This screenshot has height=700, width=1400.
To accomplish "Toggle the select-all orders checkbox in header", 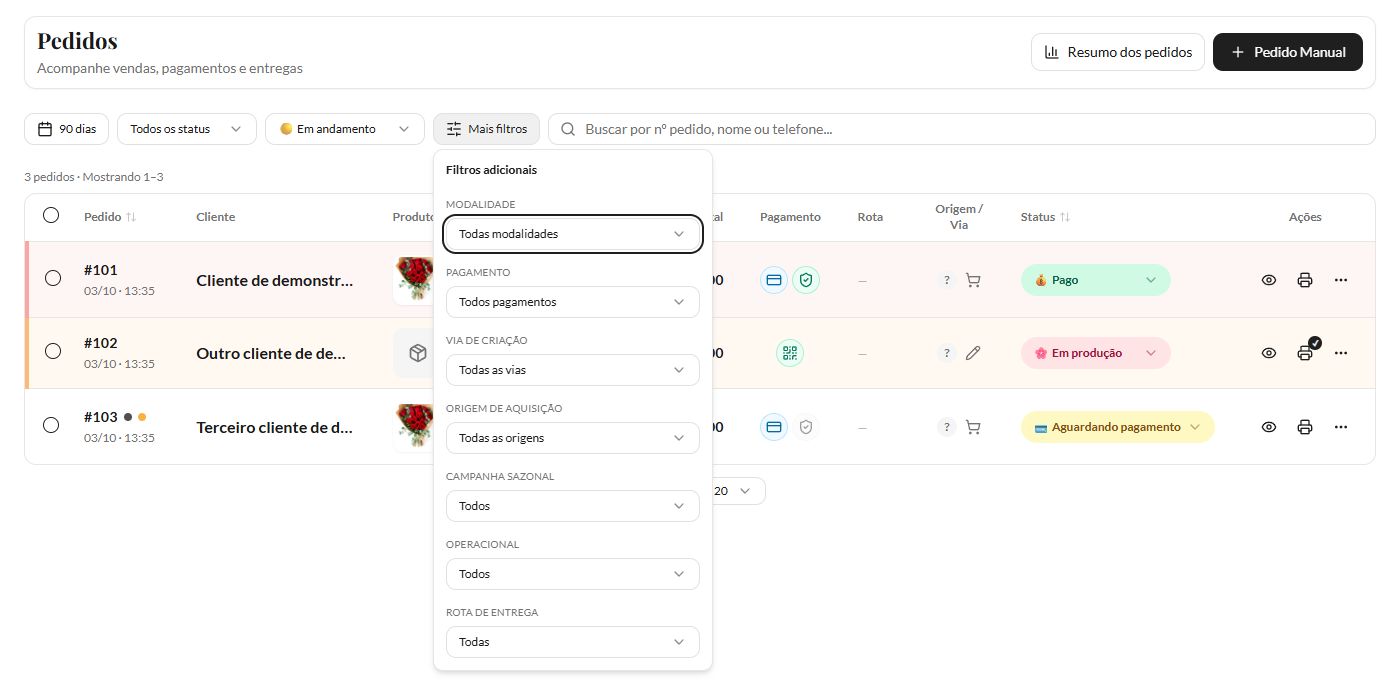I will point(51,215).
